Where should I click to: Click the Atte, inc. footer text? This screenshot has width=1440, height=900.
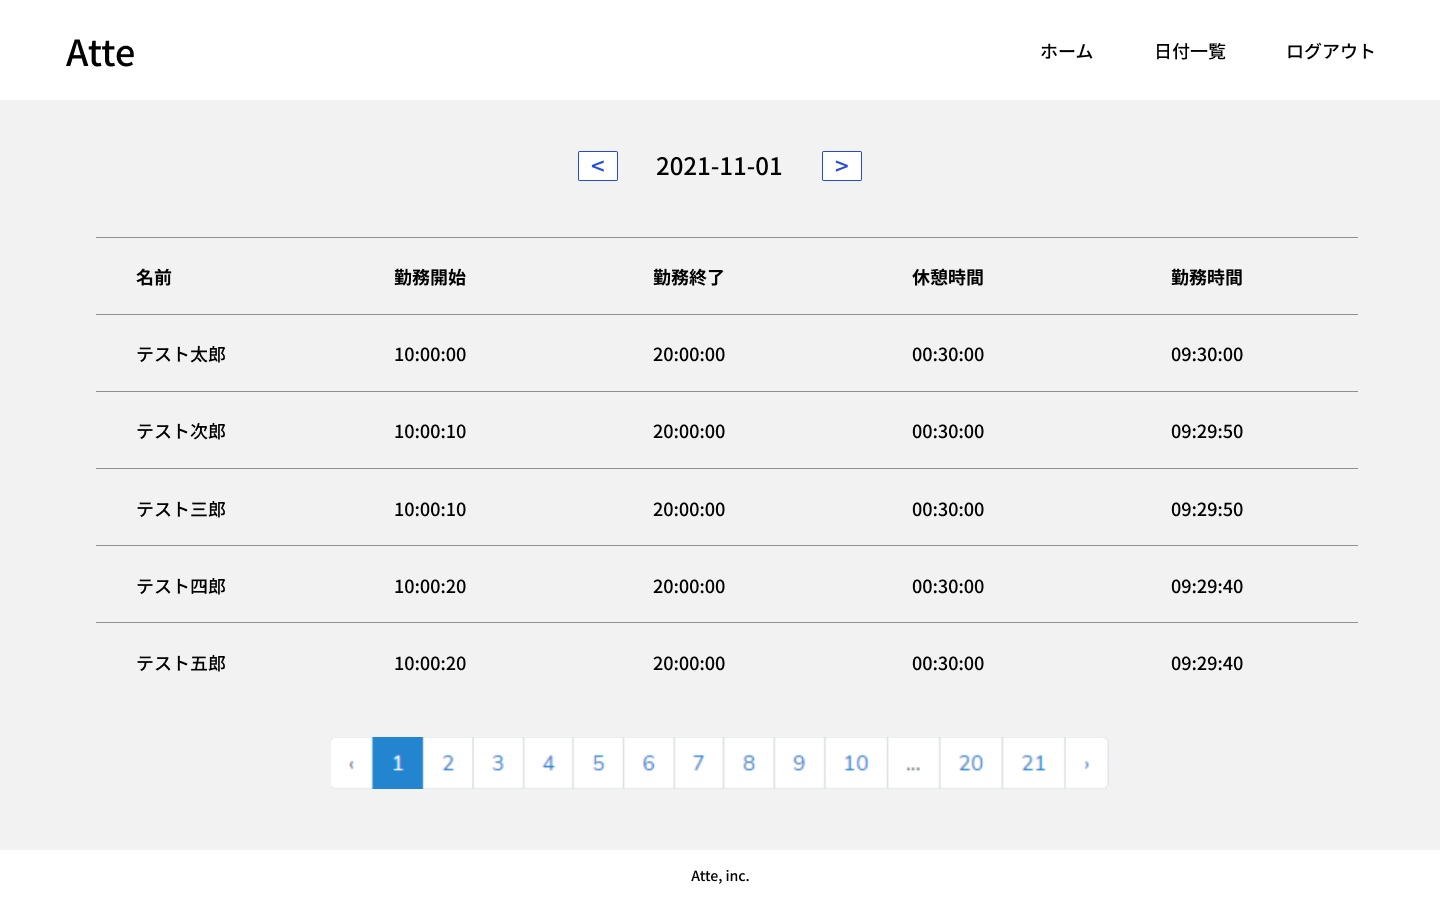[x=719, y=875]
